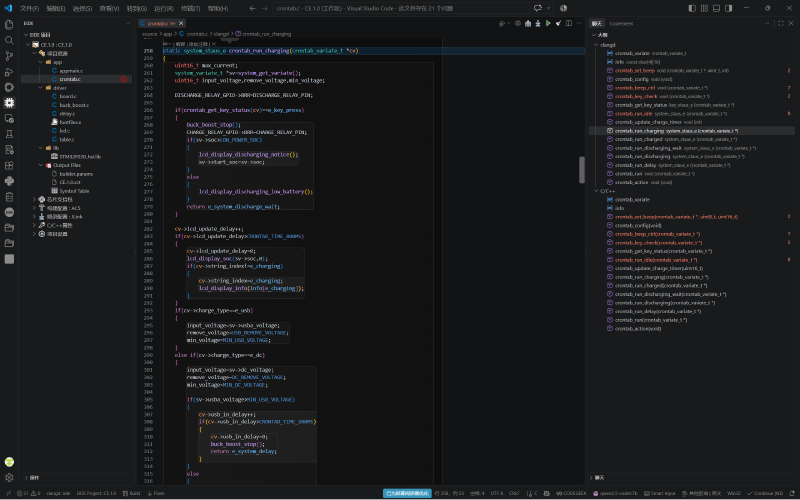The height and width of the screenshot is (500, 800).
Task: Select crontab_run_charged in outline list
Action: [638, 139]
